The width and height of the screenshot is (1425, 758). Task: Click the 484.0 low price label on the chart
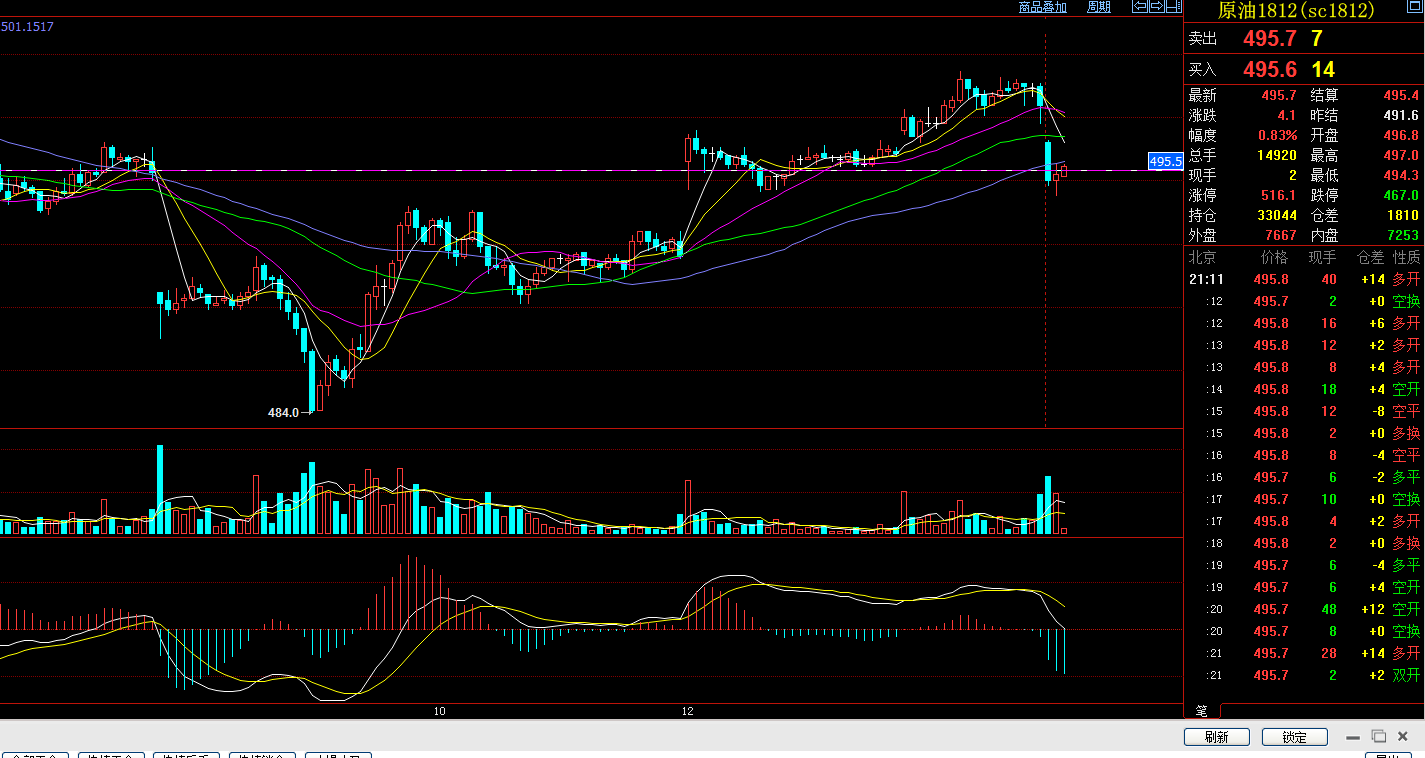pyautogui.click(x=283, y=413)
